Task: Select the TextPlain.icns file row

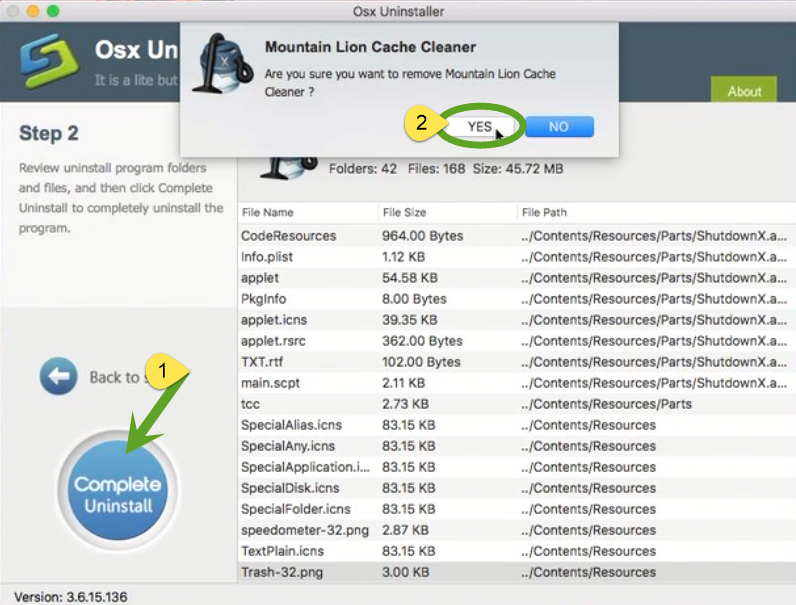Action: pos(516,551)
